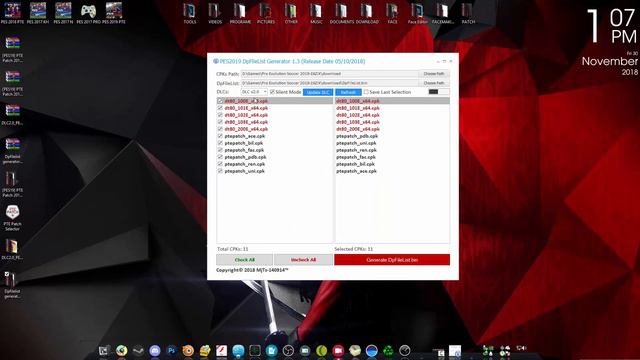Uncheck ptepatch_bil.cpk in the left list
640x360 pixels.
click(x=220, y=143)
